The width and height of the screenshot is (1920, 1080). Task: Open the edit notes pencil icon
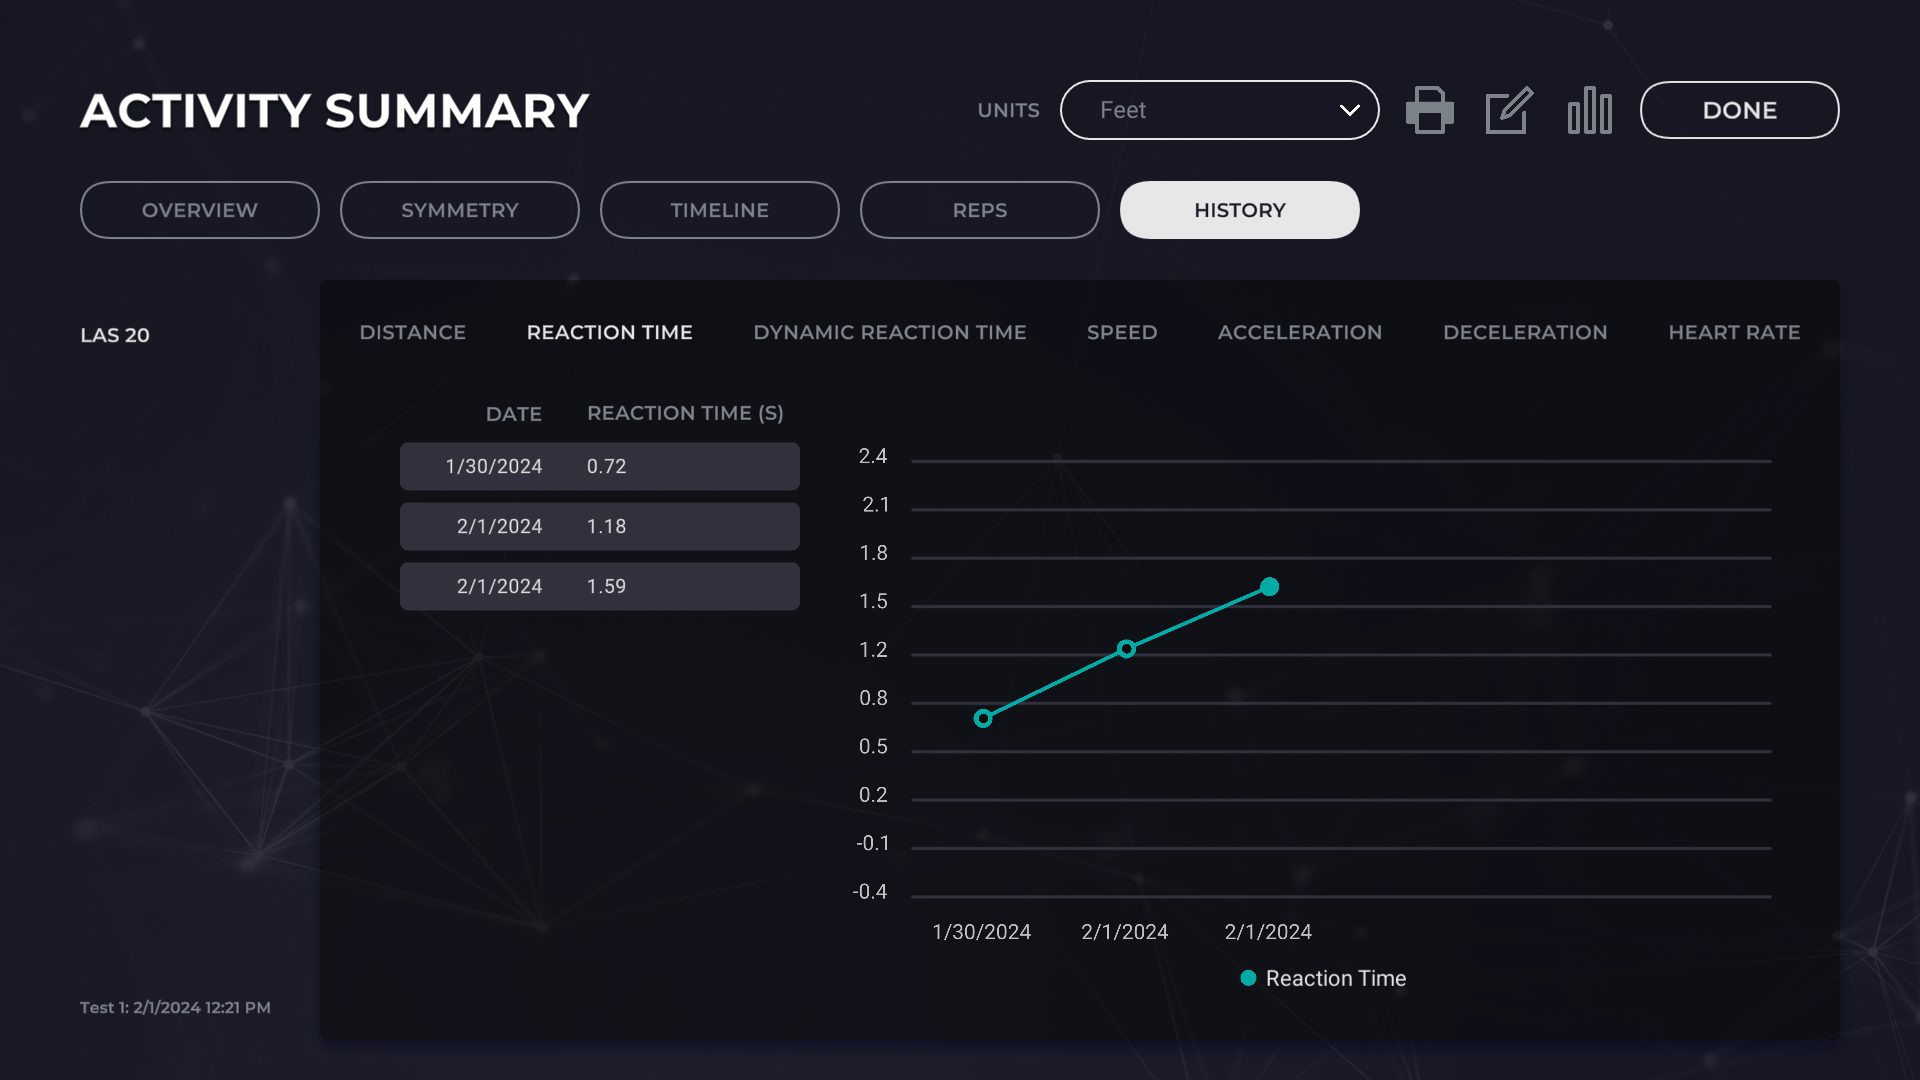[1509, 110]
